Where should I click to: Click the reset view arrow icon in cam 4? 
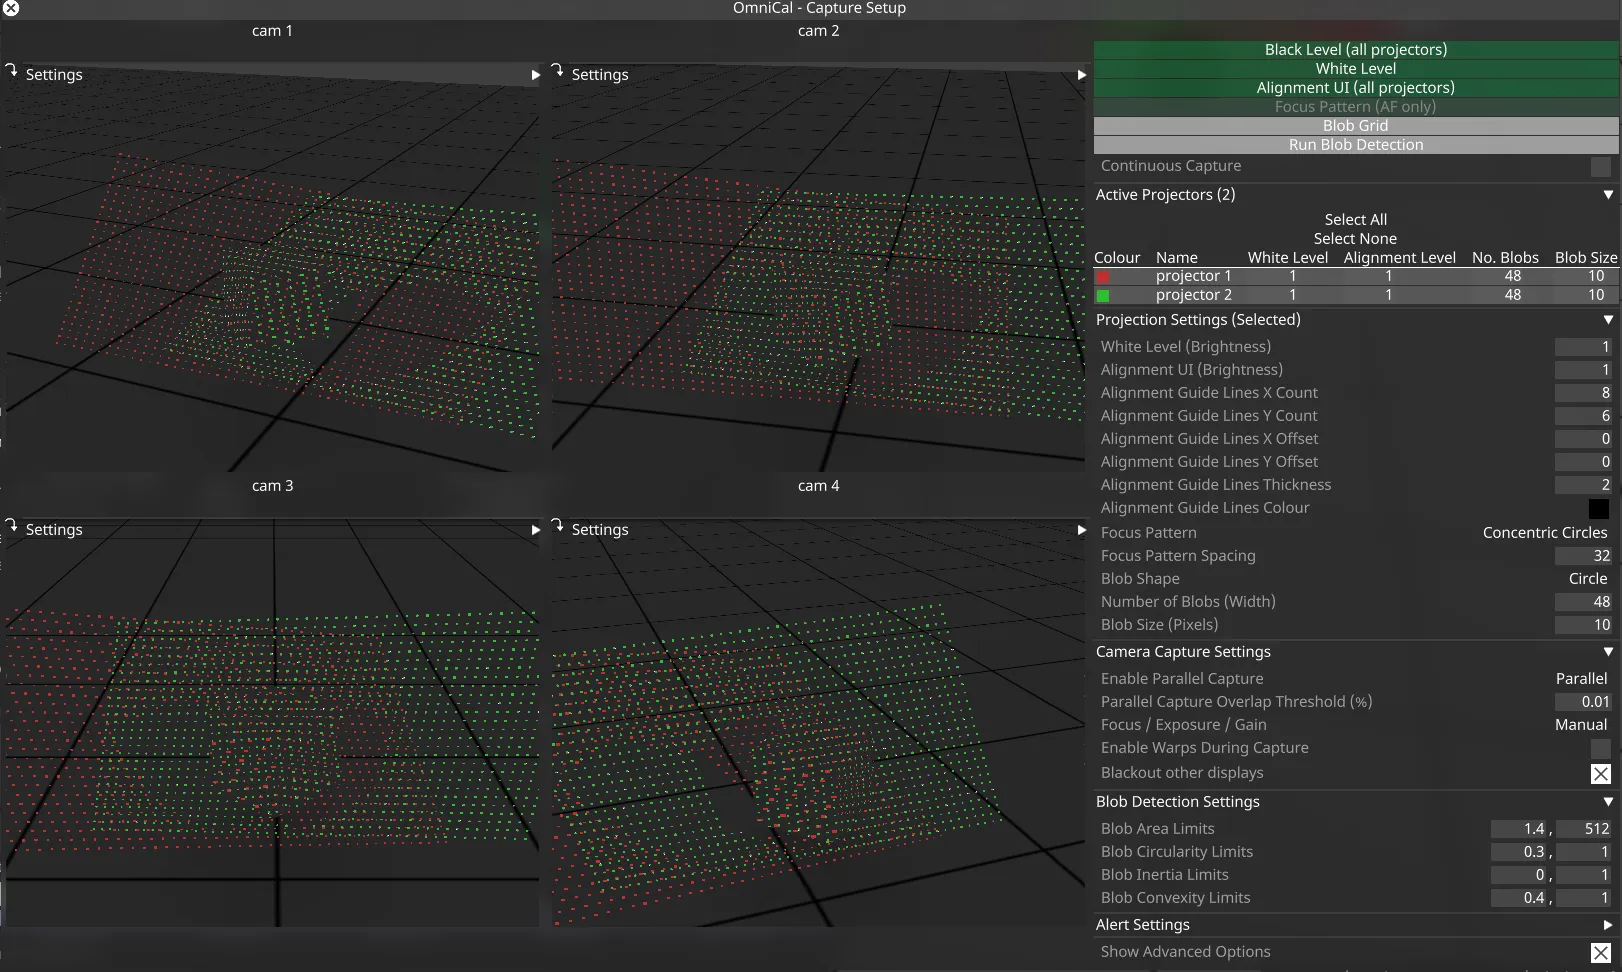point(557,527)
